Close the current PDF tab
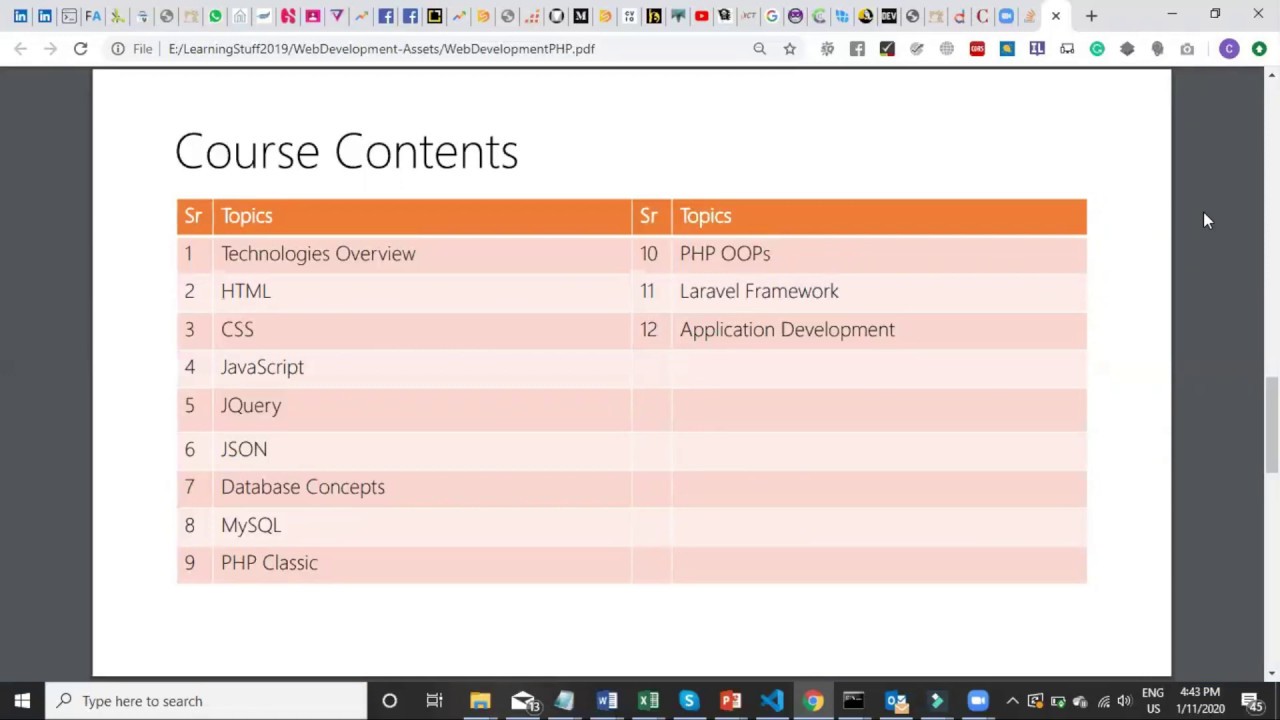Screen dimensions: 1280x720 (1055, 16)
